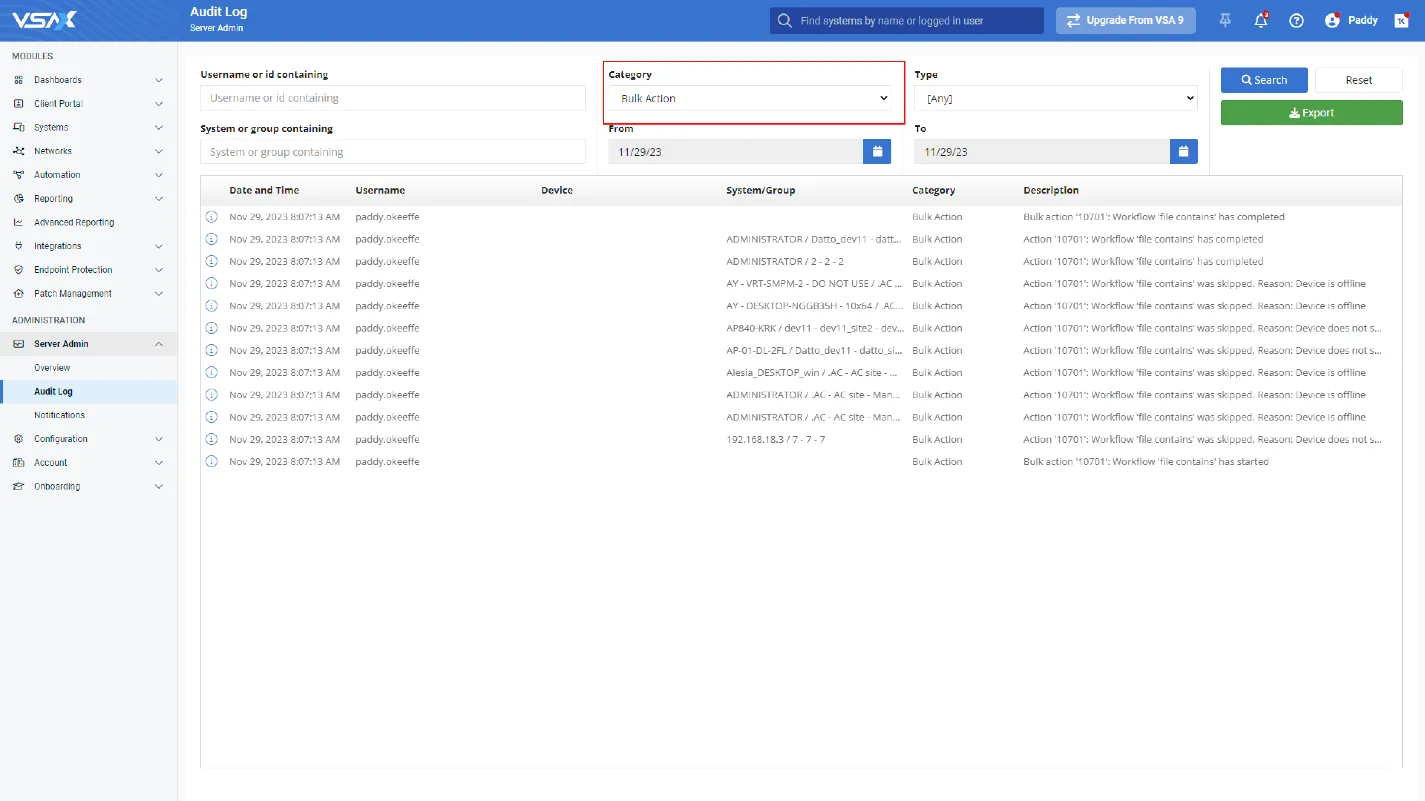Click the VSA X logo

(x=44, y=20)
